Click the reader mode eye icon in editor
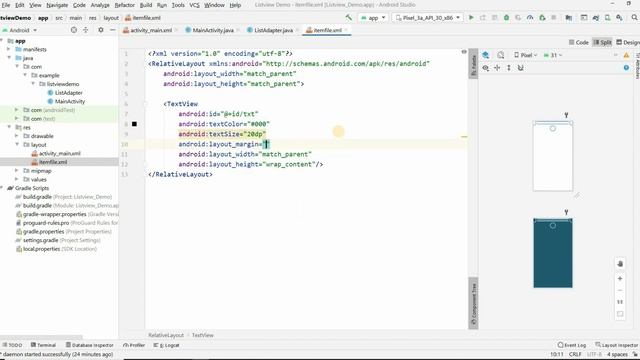640x360 pixels. click(x=464, y=52)
